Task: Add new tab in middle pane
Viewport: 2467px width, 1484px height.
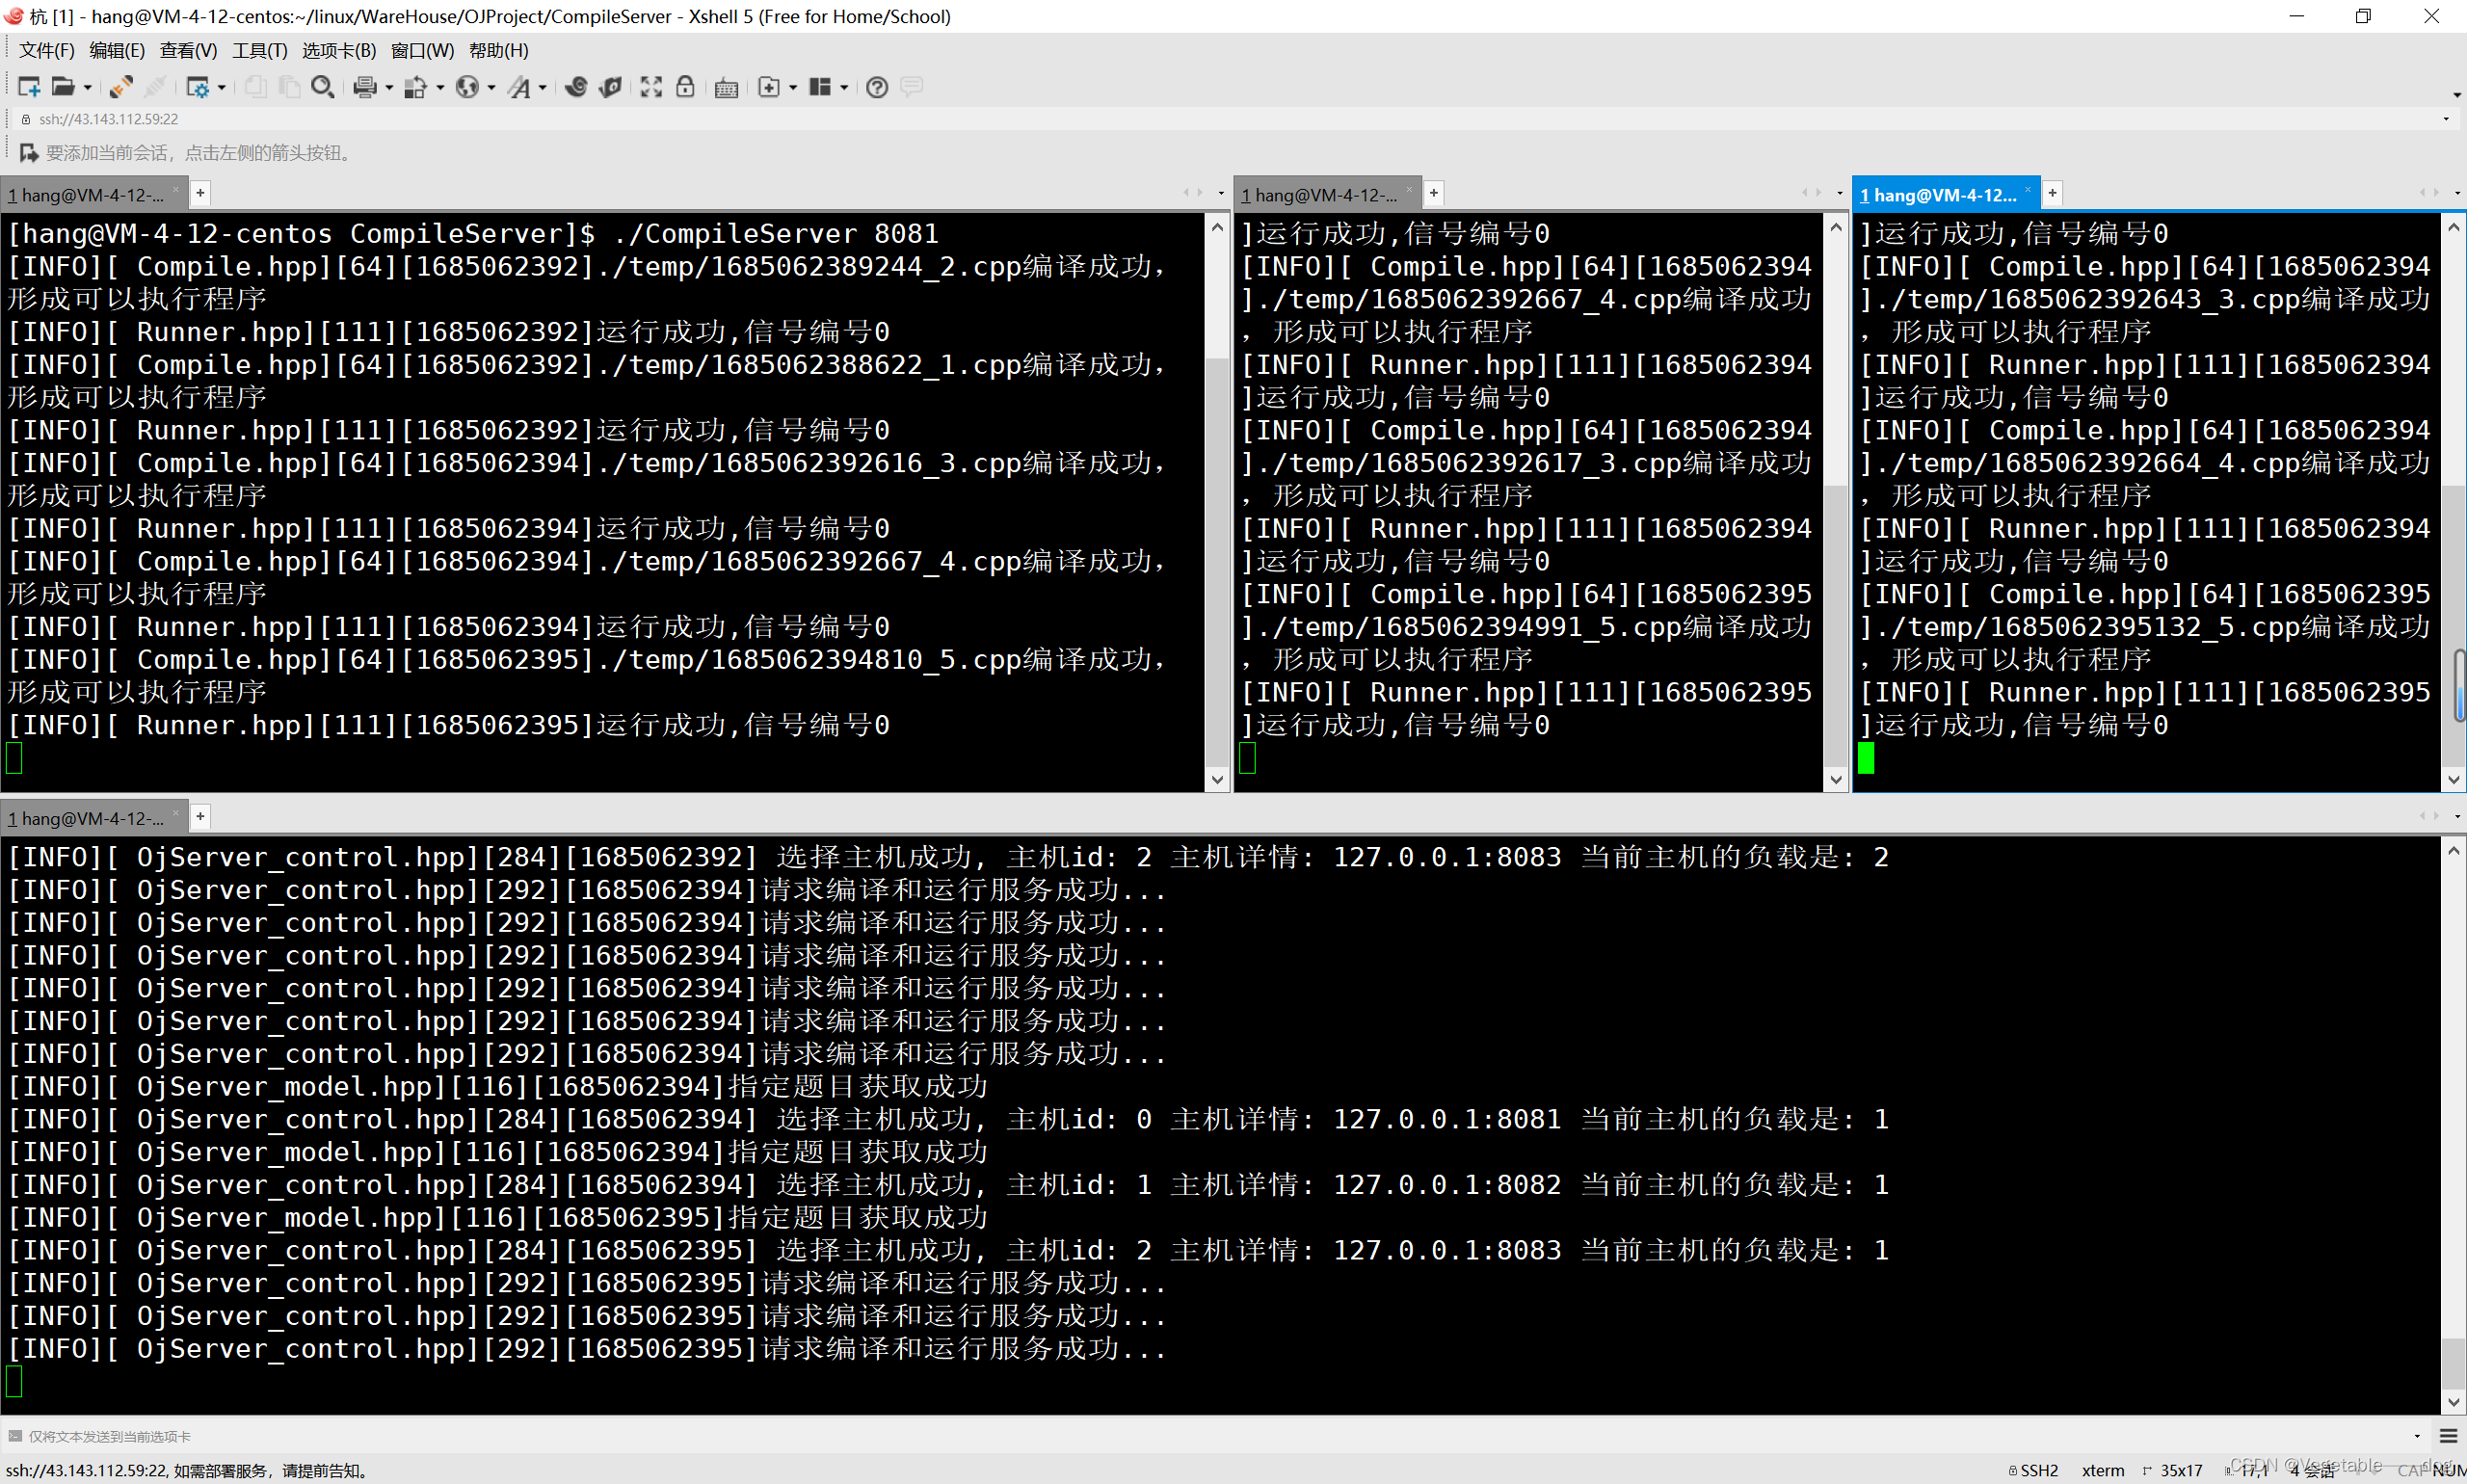Action: (x=1434, y=193)
